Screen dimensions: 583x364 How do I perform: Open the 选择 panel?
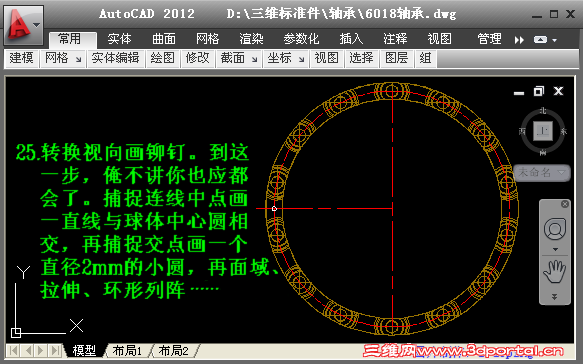[361, 58]
